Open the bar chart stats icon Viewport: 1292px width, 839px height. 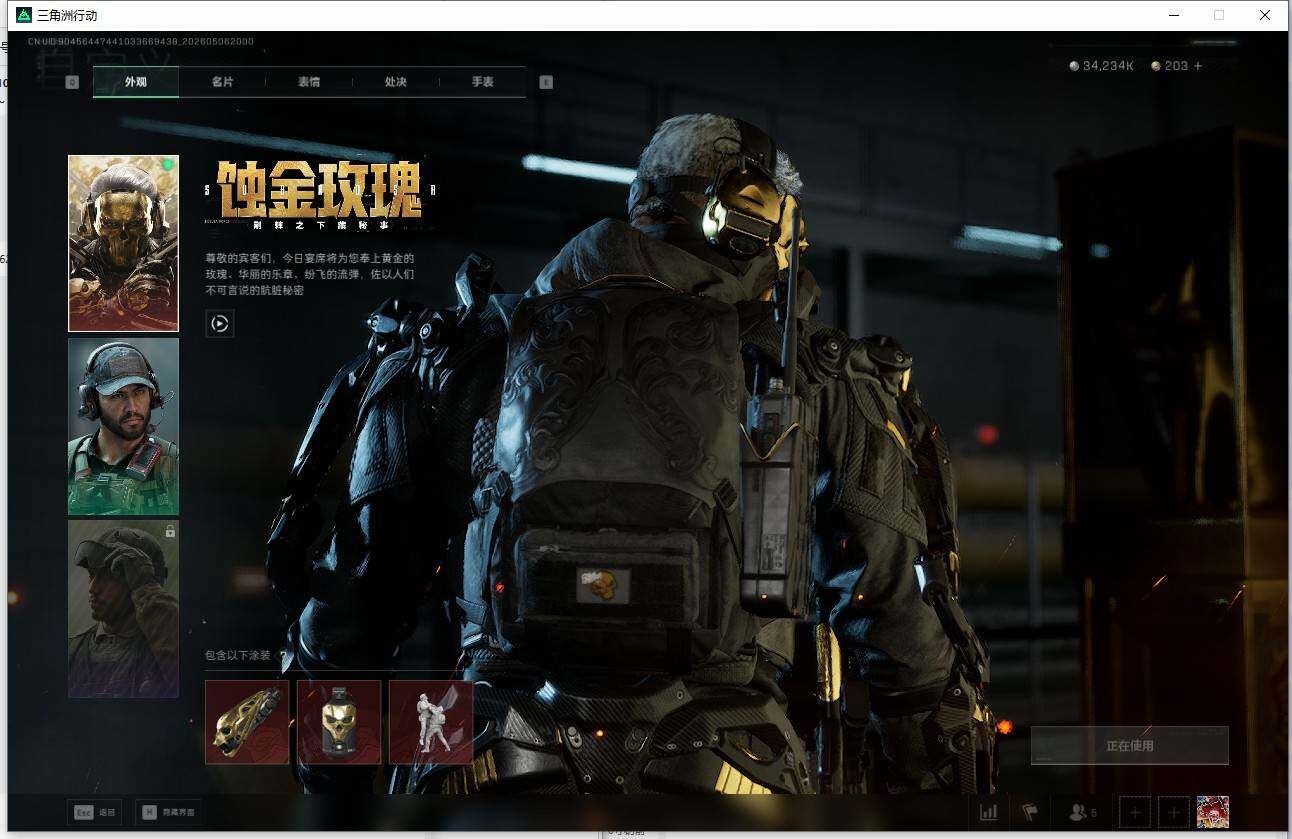(988, 813)
